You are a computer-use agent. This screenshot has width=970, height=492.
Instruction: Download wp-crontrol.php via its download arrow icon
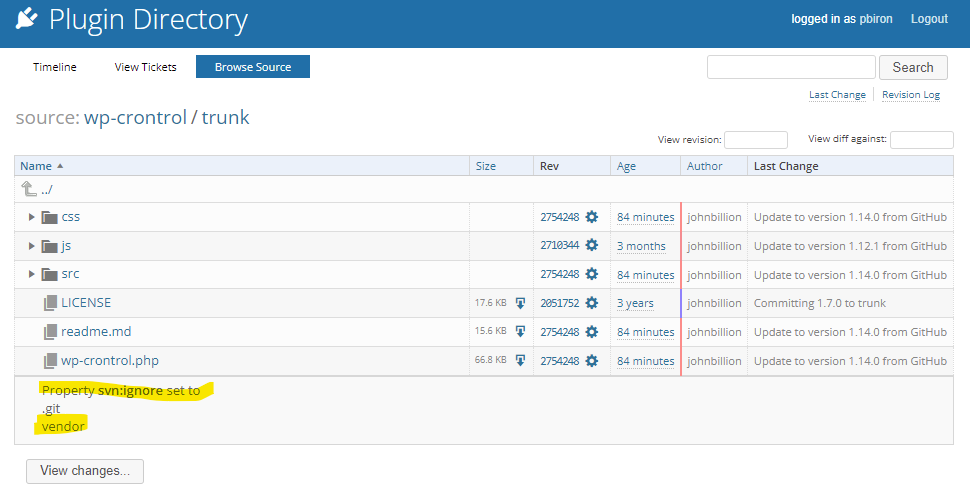520,360
